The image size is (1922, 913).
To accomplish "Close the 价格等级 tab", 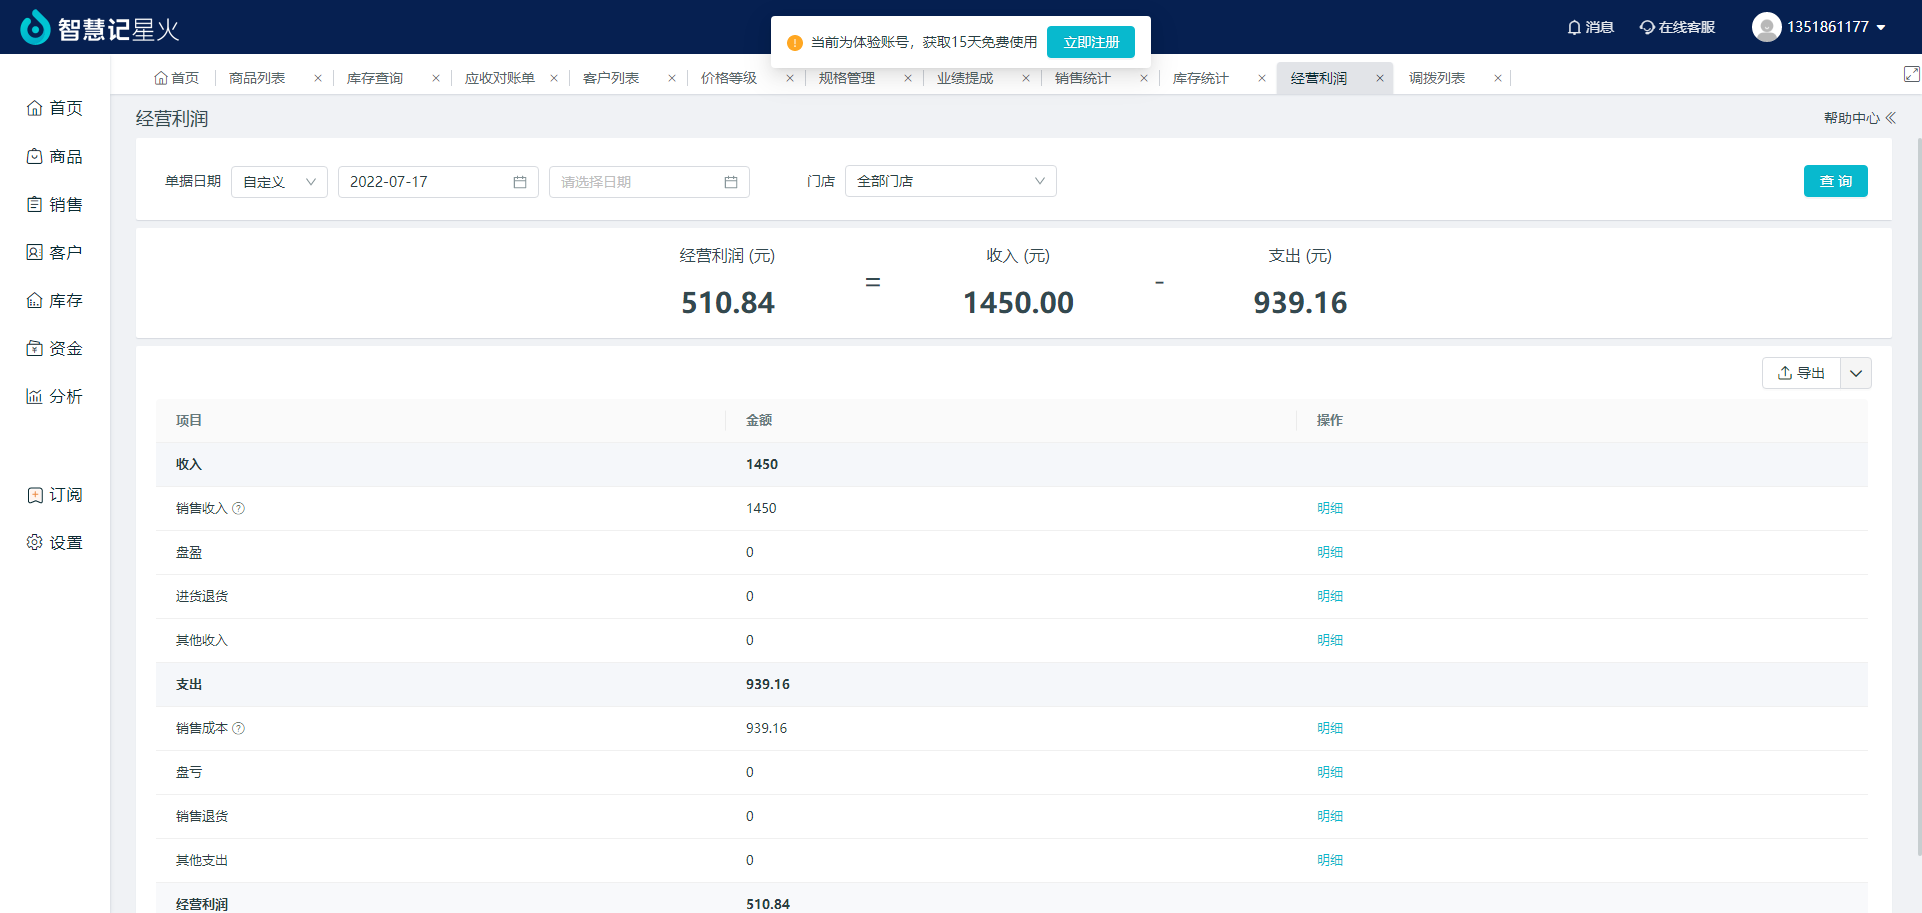I will click(790, 78).
